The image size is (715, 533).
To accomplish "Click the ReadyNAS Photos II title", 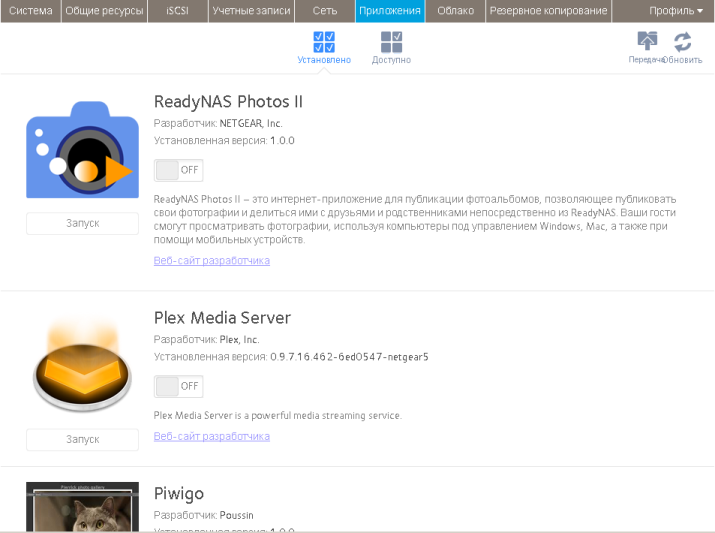I will pos(228,102).
